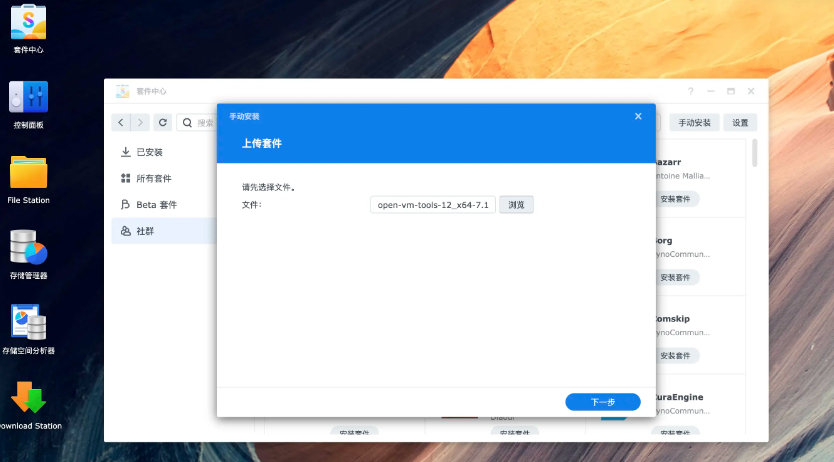Select 社群 in the sidebar
Image resolution: width=834 pixels, height=462 pixels.
click(x=145, y=231)
